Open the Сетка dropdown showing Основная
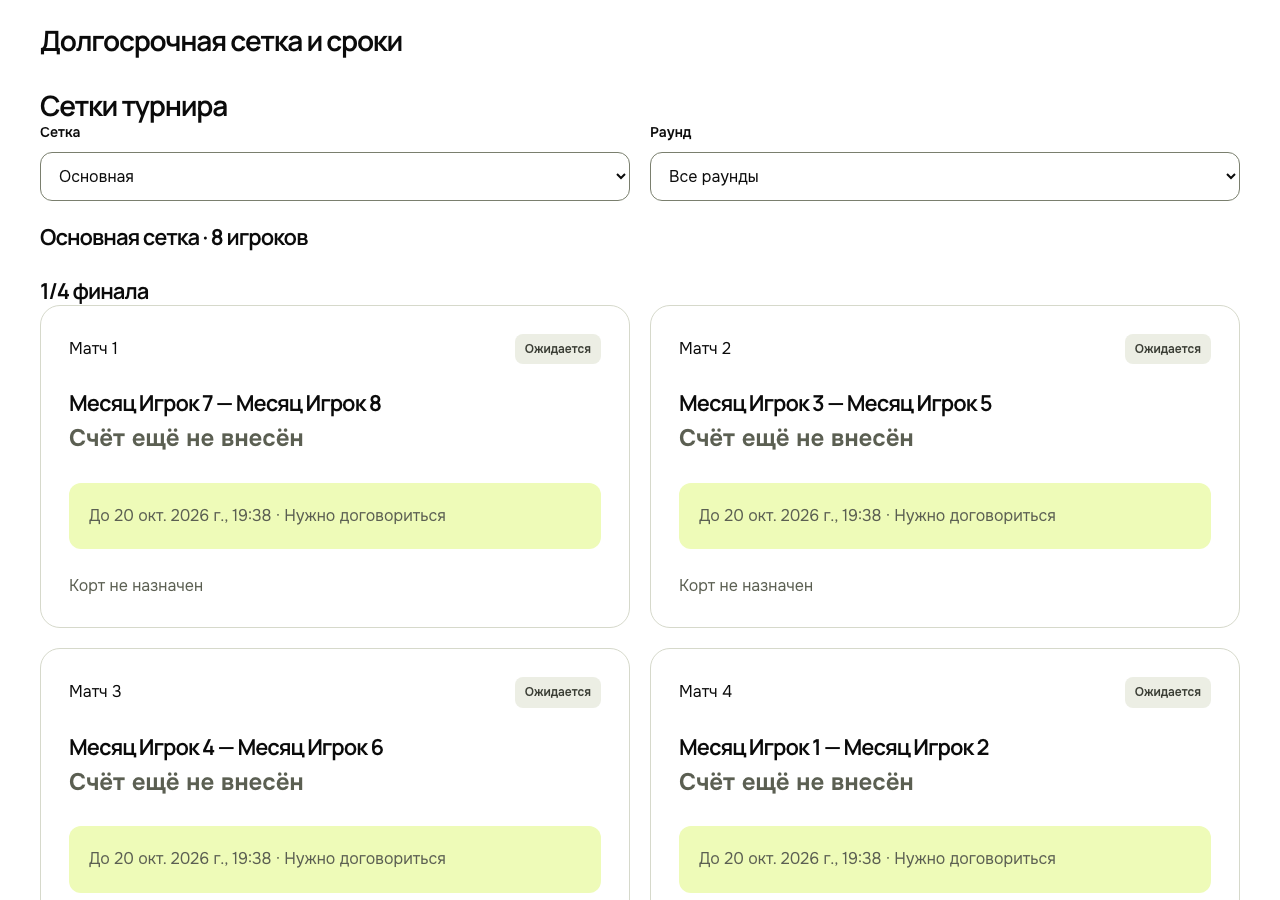1280x900 pixels. (x=335, y=176)
